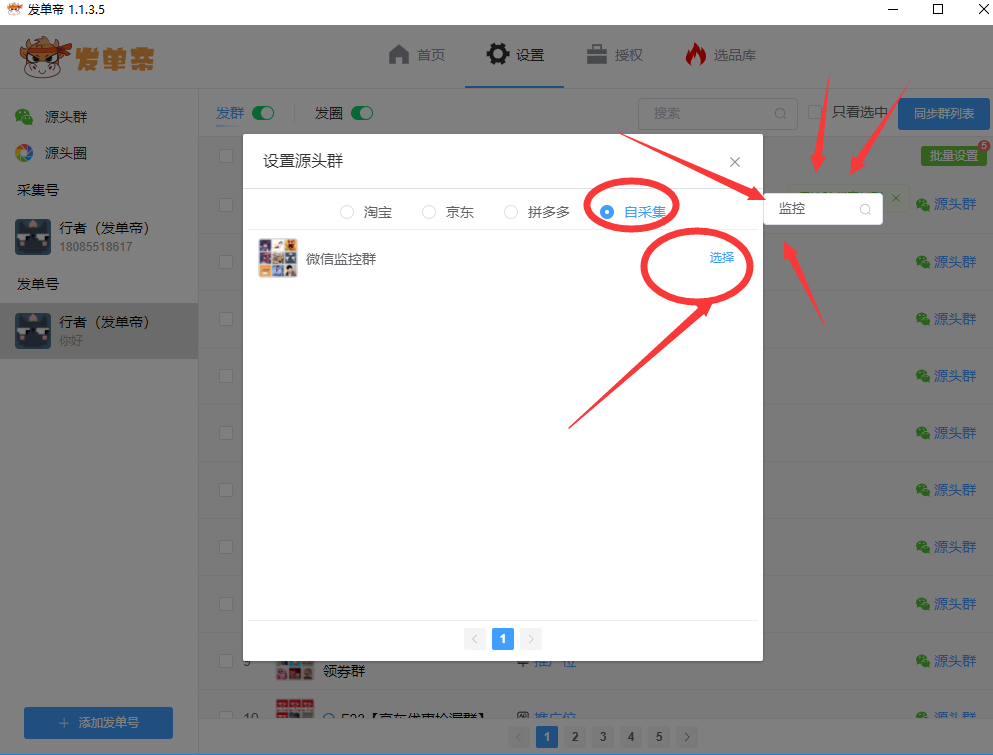Open the 授权 tab
The width and height of the screenshot is (993, 755).
(614, 55)
